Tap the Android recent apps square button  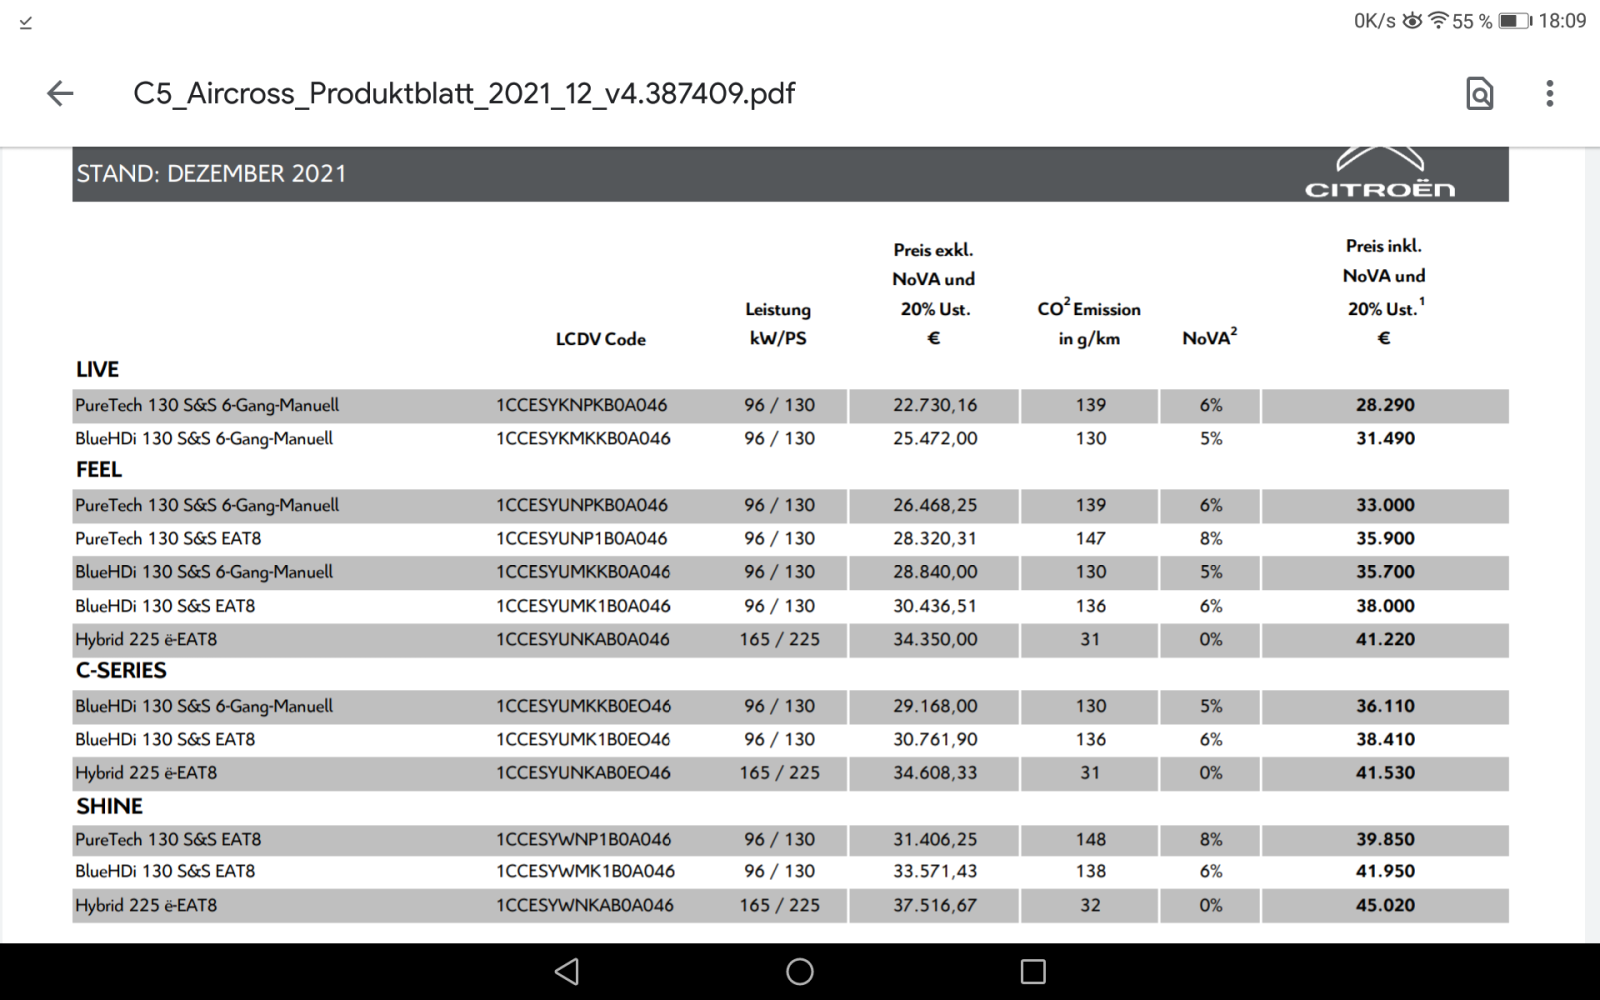click(1033, 971)
